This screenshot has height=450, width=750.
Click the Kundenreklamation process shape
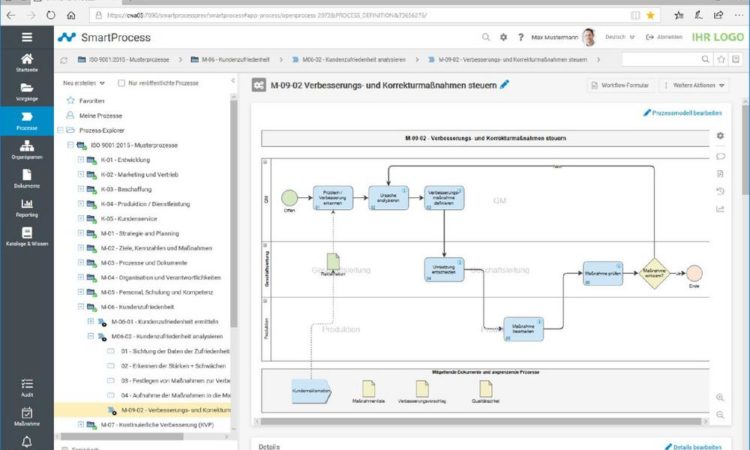[311, 391]
